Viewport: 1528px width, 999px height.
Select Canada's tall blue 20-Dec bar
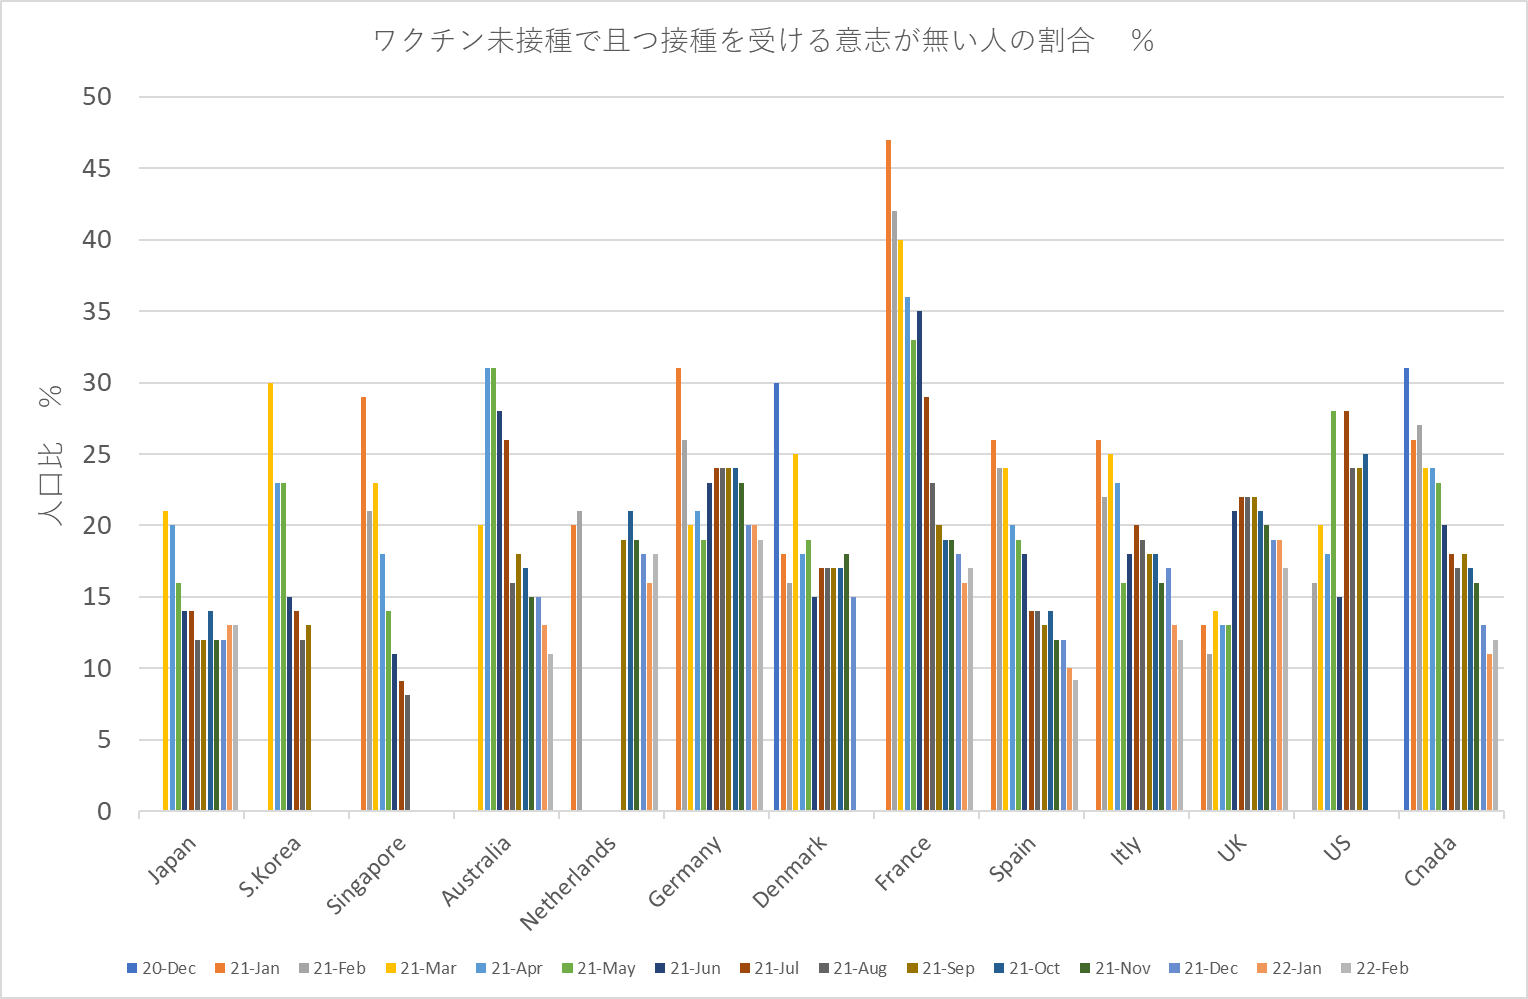[1406, 589]
